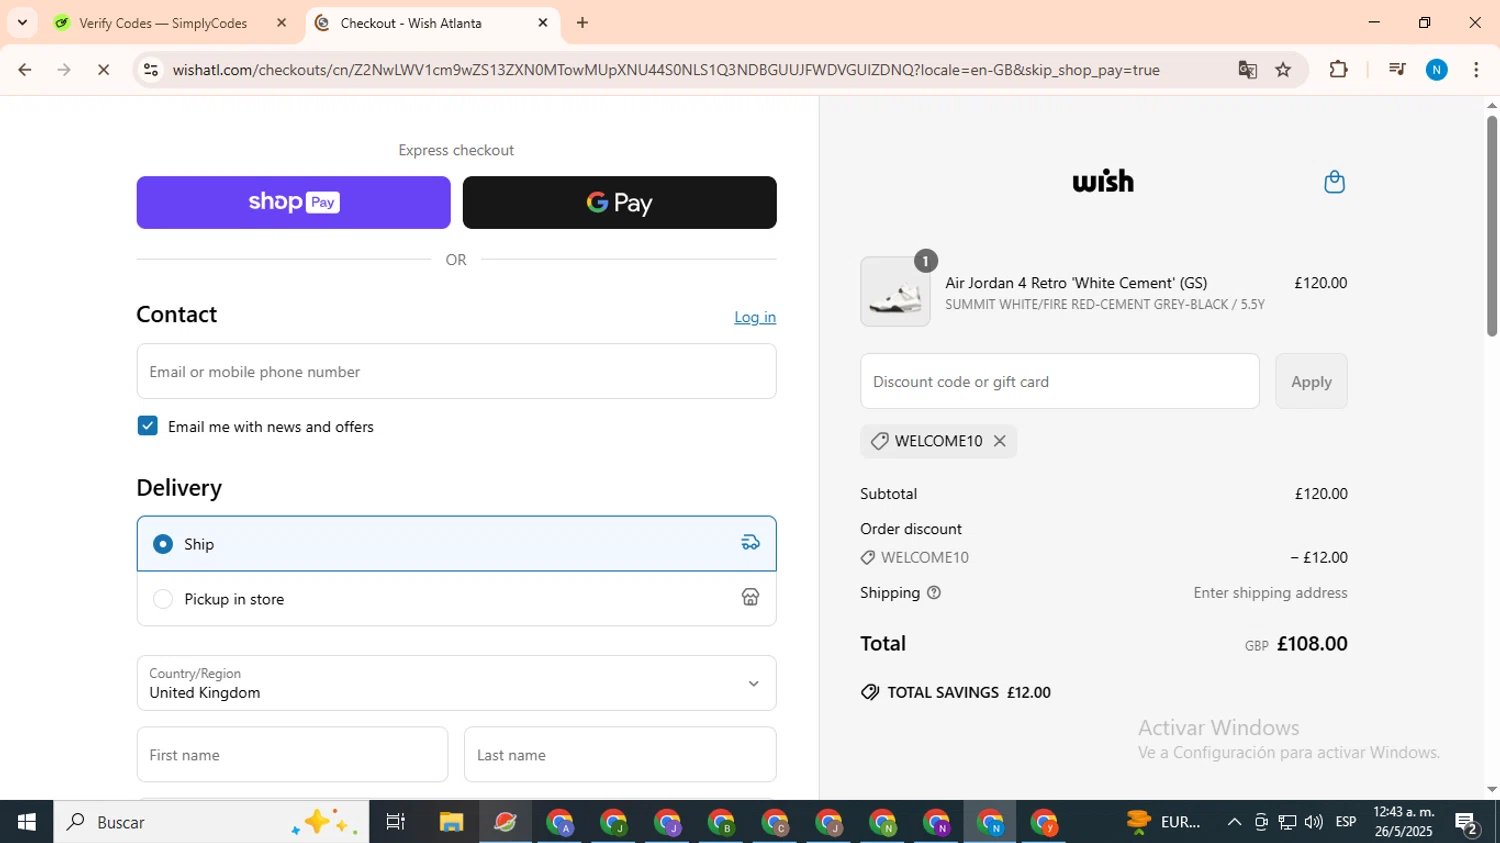The width and height of the screenshot is (1500, 843).
Task: Remove the WELCOME10 discount tag
Action: 999,441
